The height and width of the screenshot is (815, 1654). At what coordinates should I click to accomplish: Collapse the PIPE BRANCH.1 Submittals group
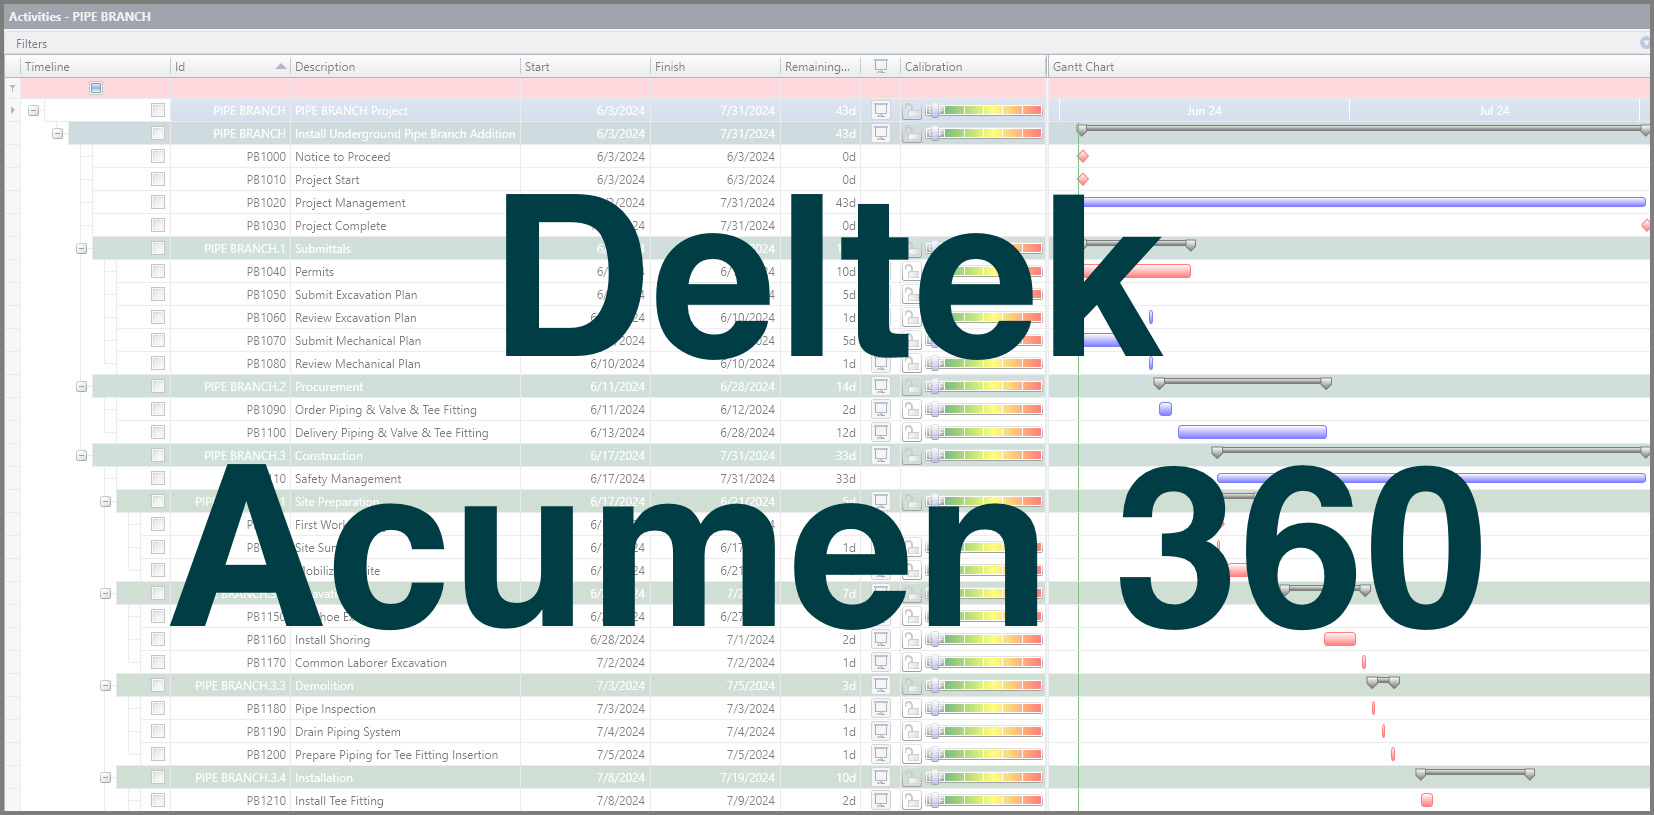82,248
